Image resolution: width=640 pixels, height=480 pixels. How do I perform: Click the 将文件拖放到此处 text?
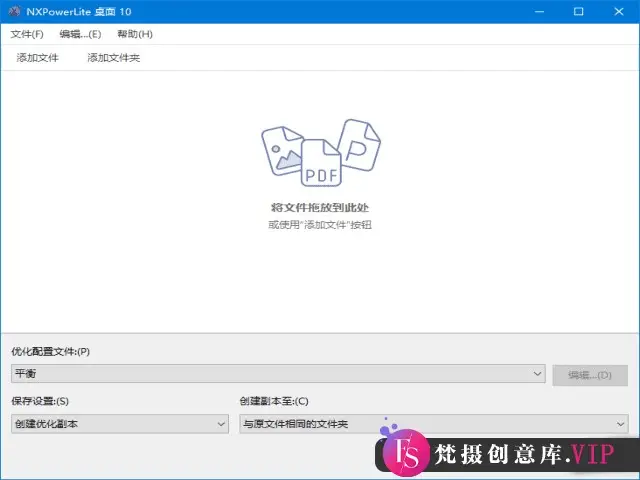(320, 208)
